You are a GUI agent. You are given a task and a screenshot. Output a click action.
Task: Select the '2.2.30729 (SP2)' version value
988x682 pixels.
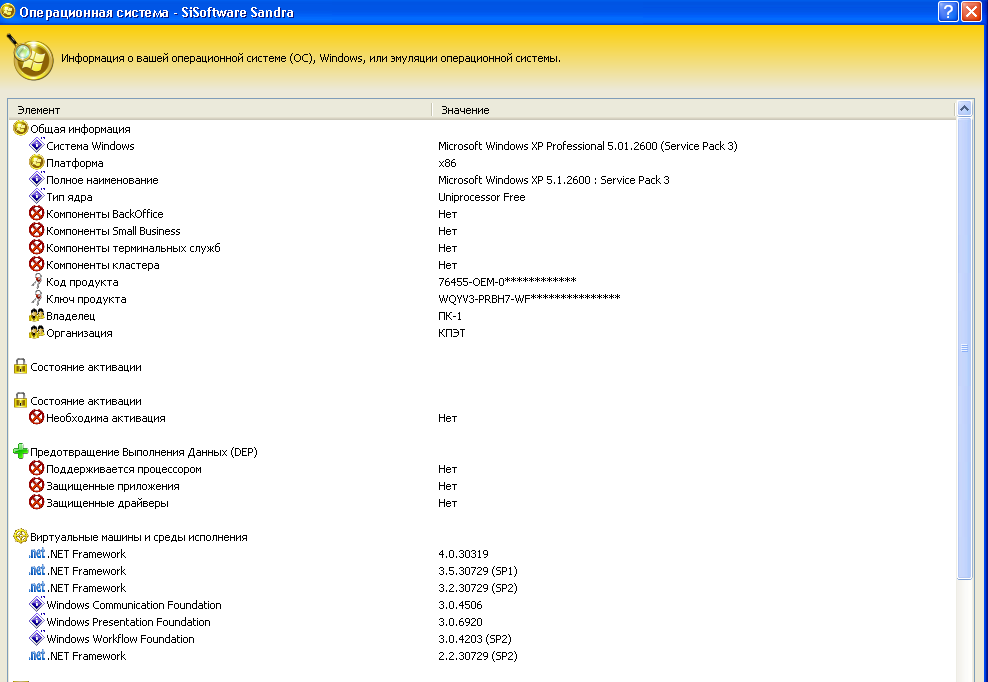pos(478,657)
